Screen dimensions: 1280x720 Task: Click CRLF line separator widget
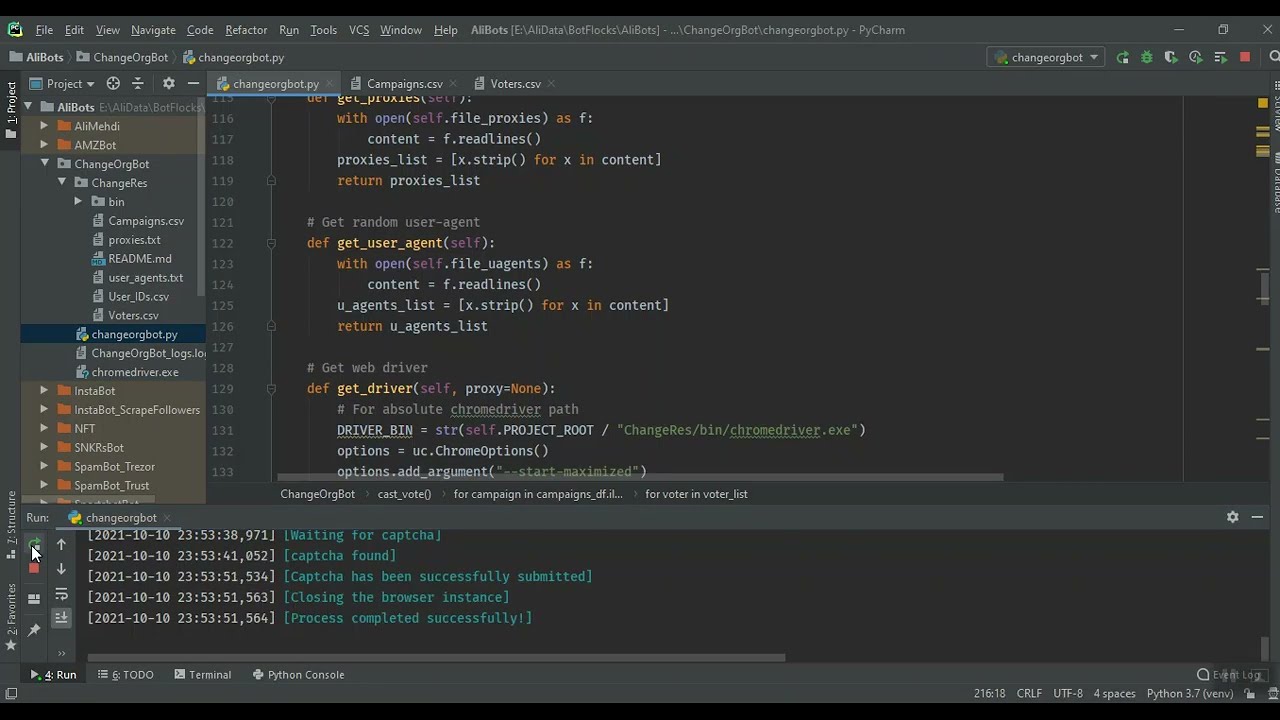pos(1029,694)
